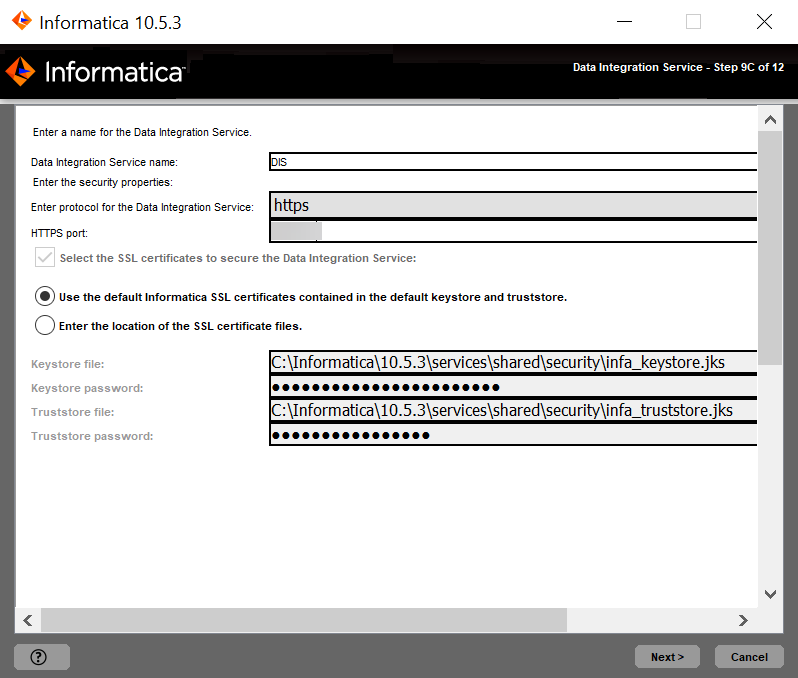
Task: Click the Keystore file path field
Action: [513, 362]
